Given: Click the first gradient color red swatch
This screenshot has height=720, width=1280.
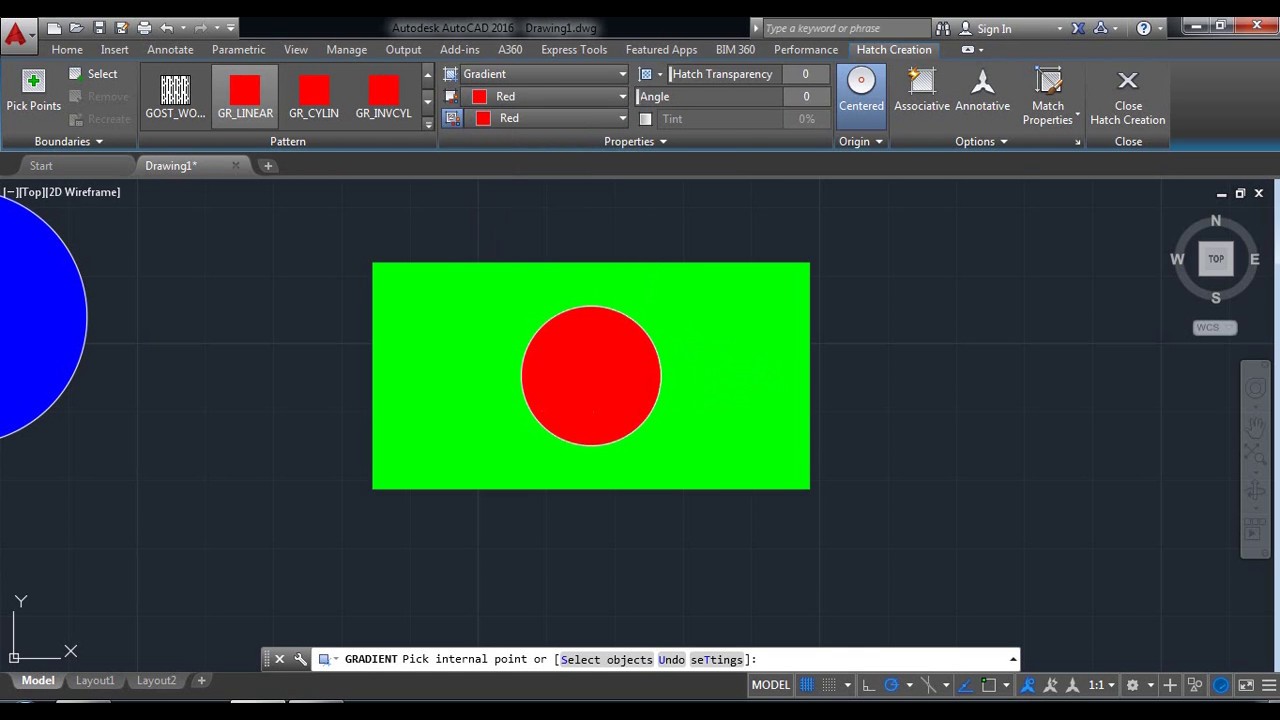Looking at the screenshot, I should [479, 97].
